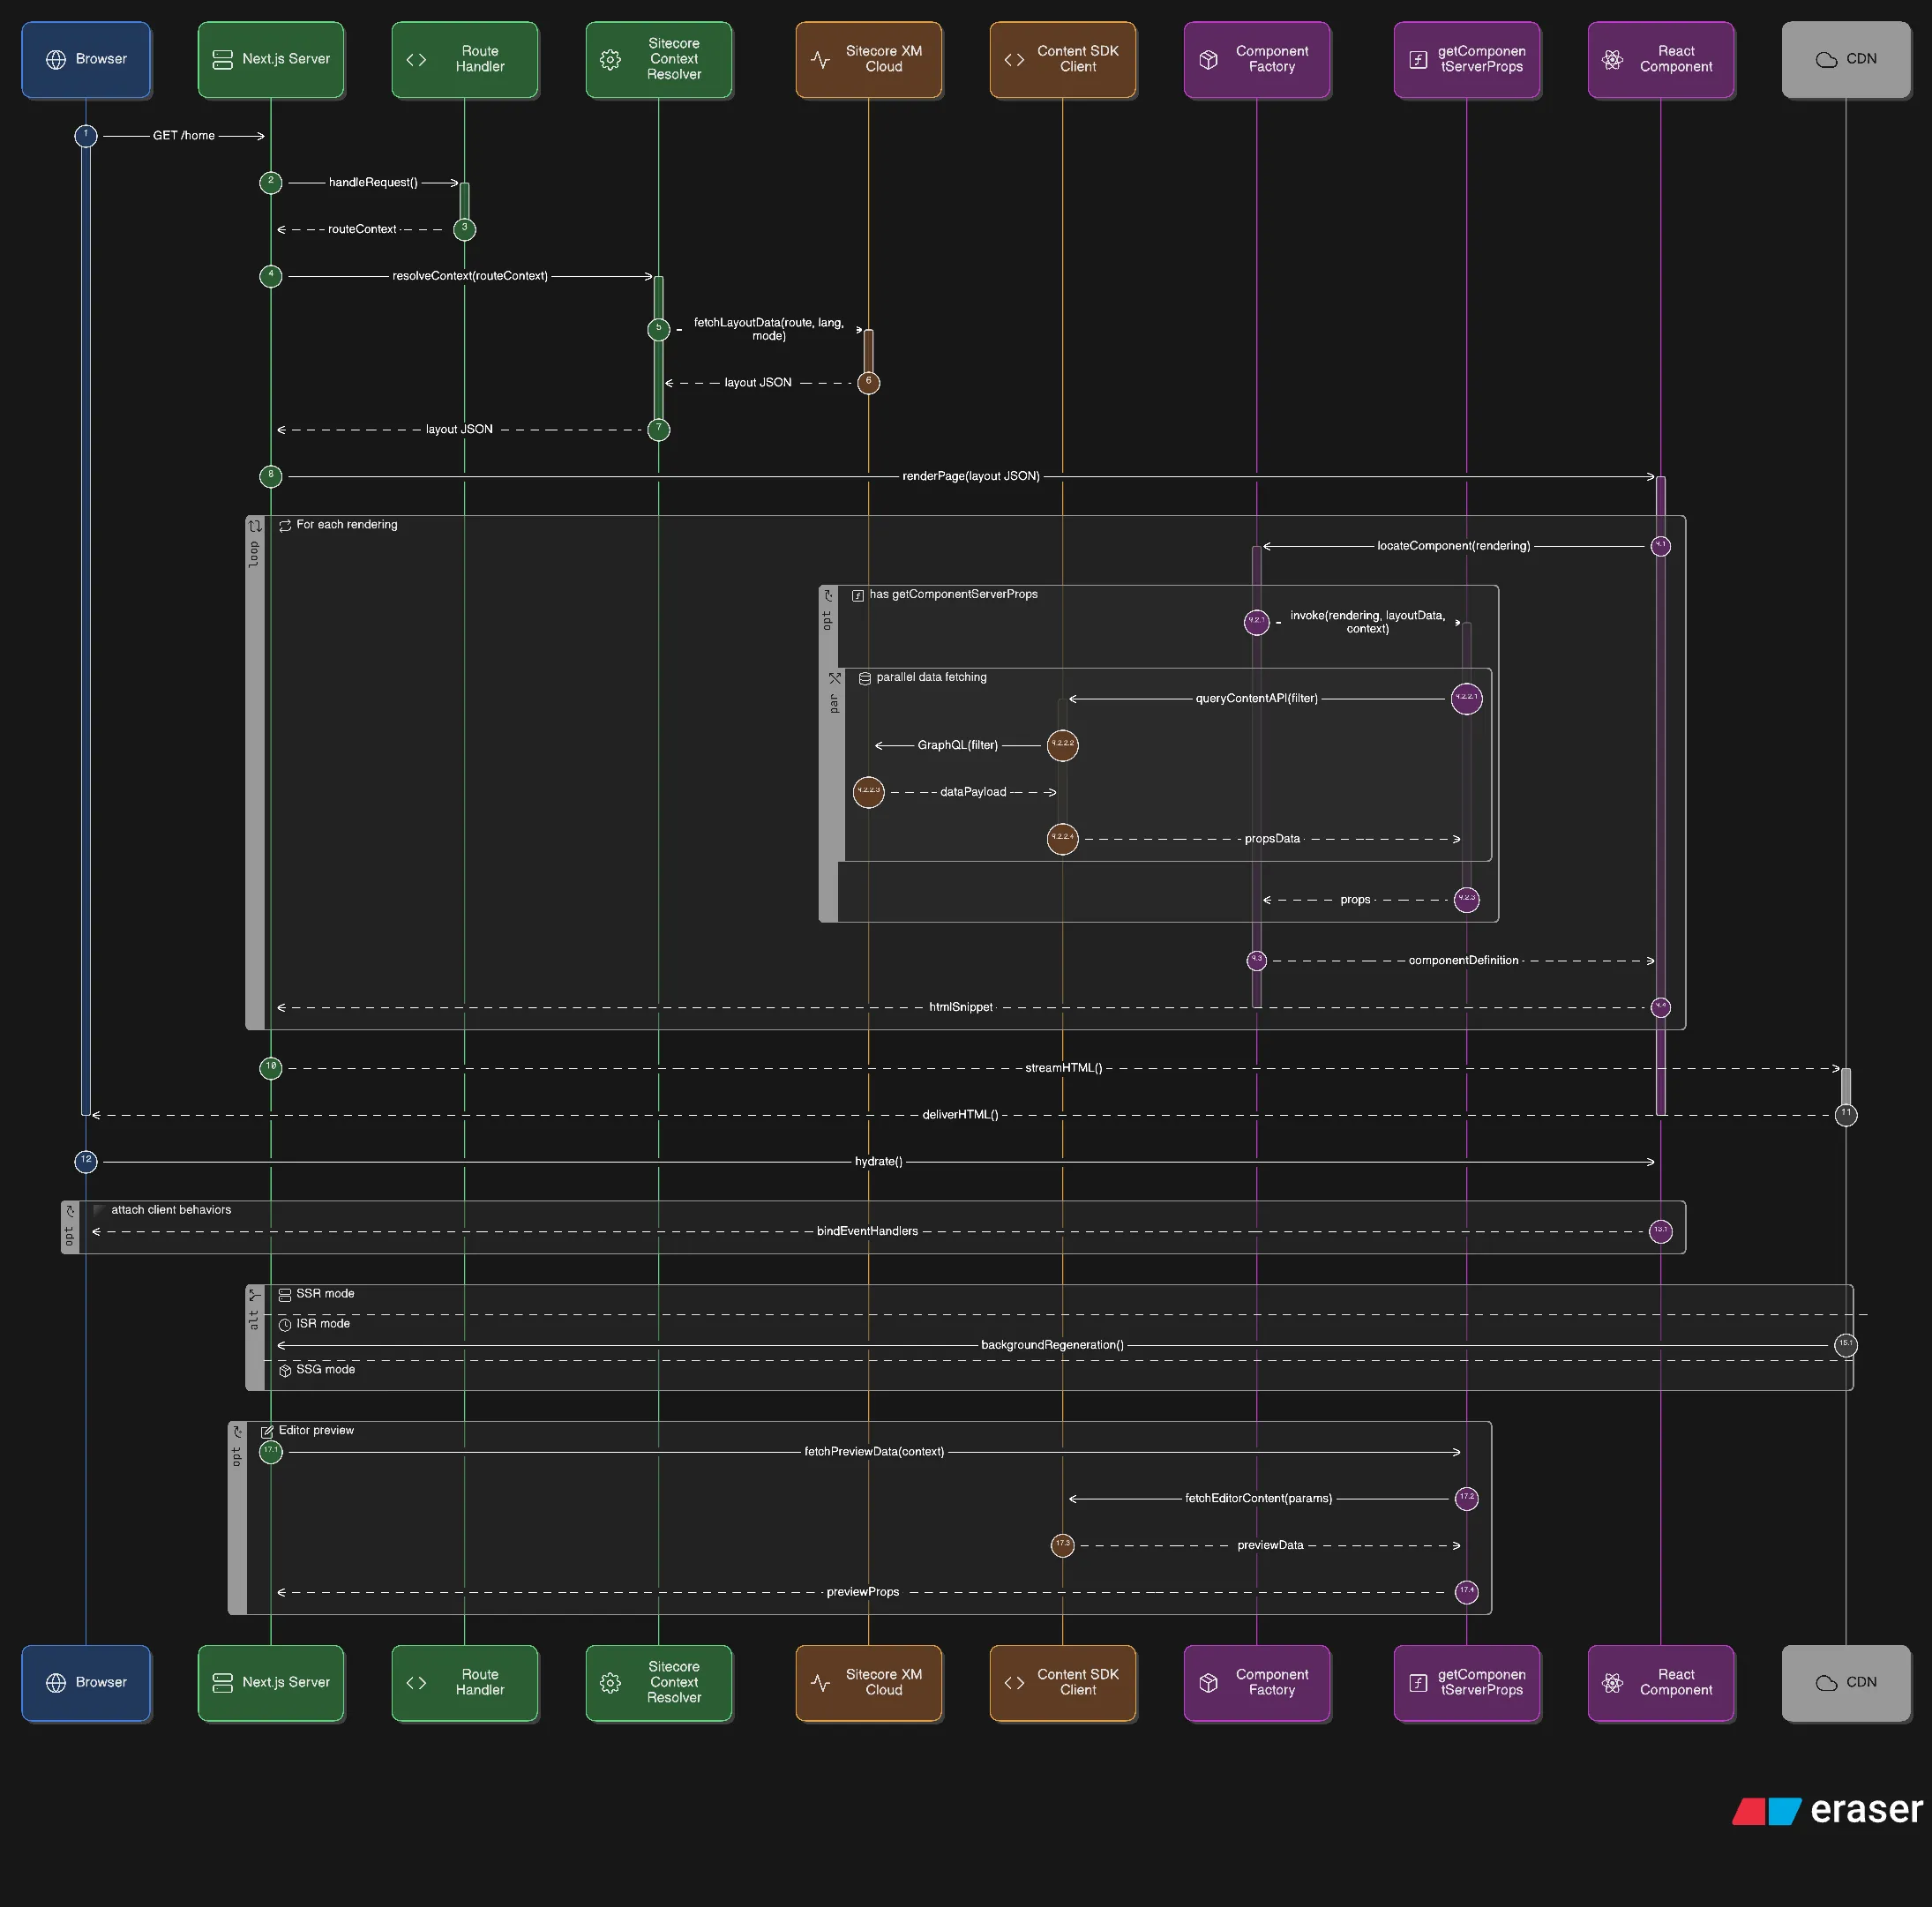The image size is (1932, 1907).
Task: Click the 'fetchPreviewData(context)' label
Action: coord(874,1452)
